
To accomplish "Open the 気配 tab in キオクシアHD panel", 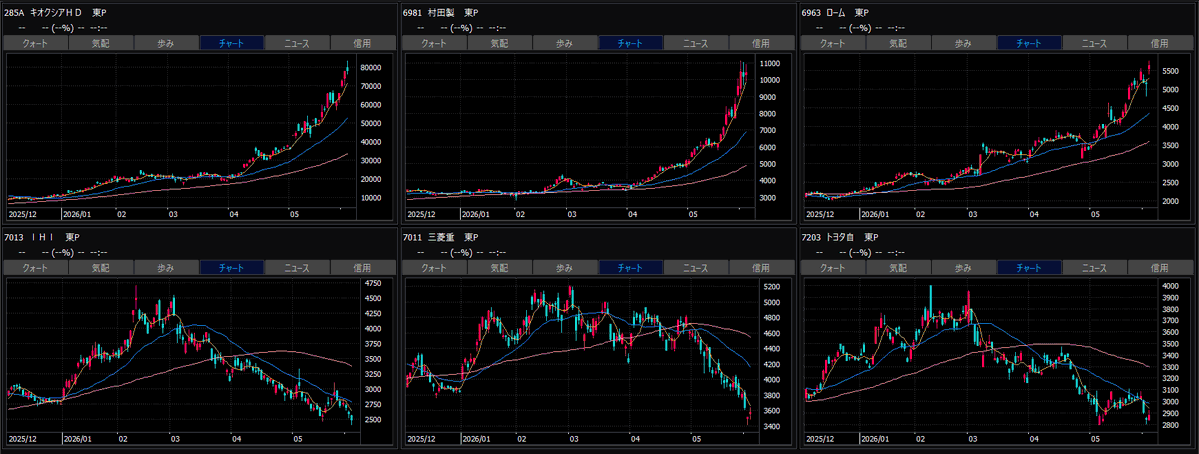I will (101, 43).
